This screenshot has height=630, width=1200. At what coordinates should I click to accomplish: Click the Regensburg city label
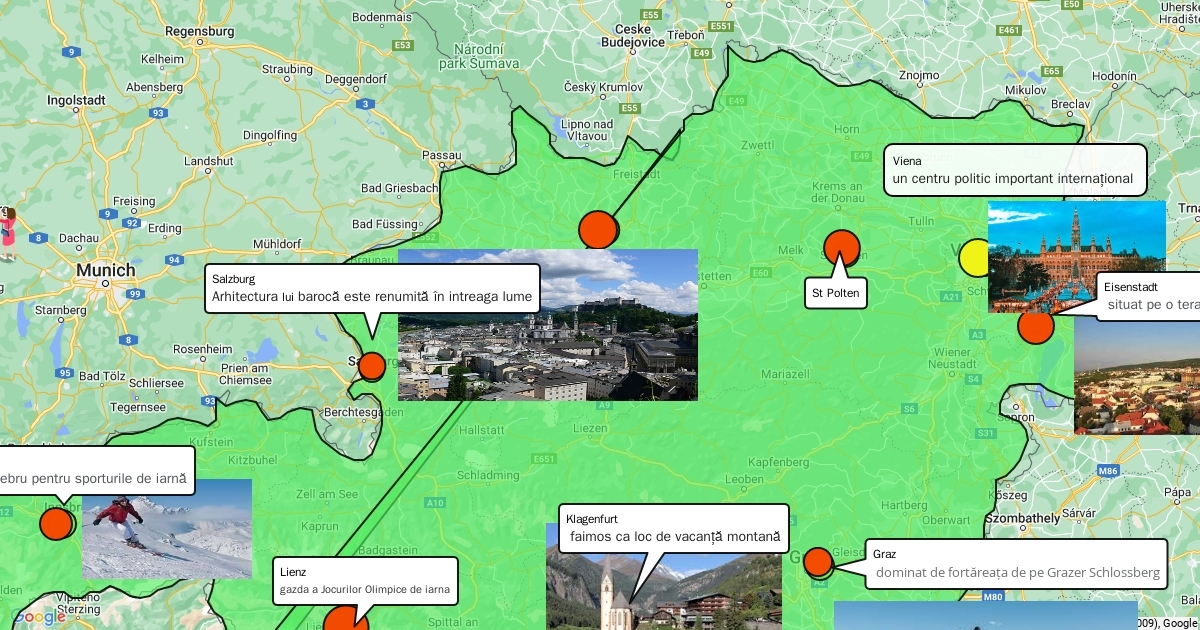[x=199, y=31]
